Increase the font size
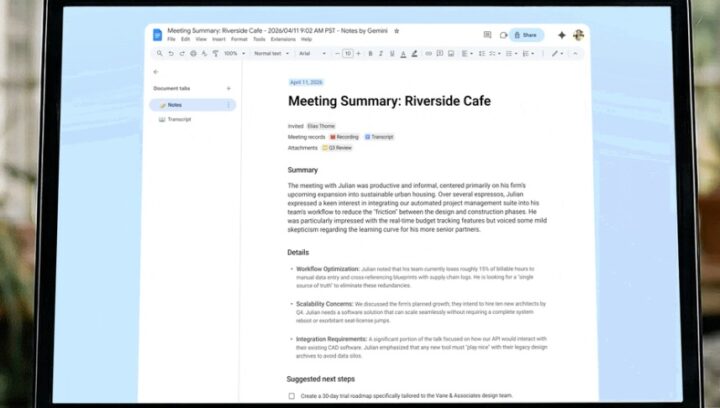The width and height of the screenshot is (720, 408). pyautogui.click(x=359, y=54)
